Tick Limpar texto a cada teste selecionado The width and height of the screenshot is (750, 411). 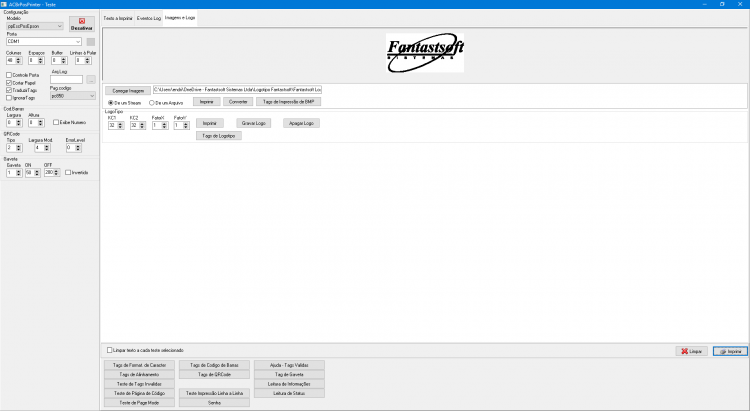[110, 350]
